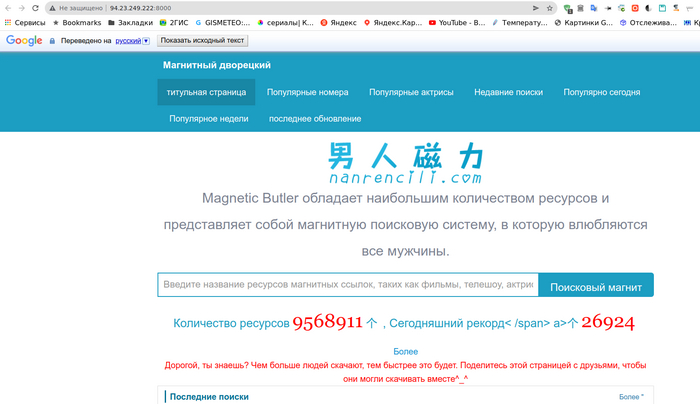Focus the magnet resource search field
This screenshot has width=700, height=404.
click(348, 284)
